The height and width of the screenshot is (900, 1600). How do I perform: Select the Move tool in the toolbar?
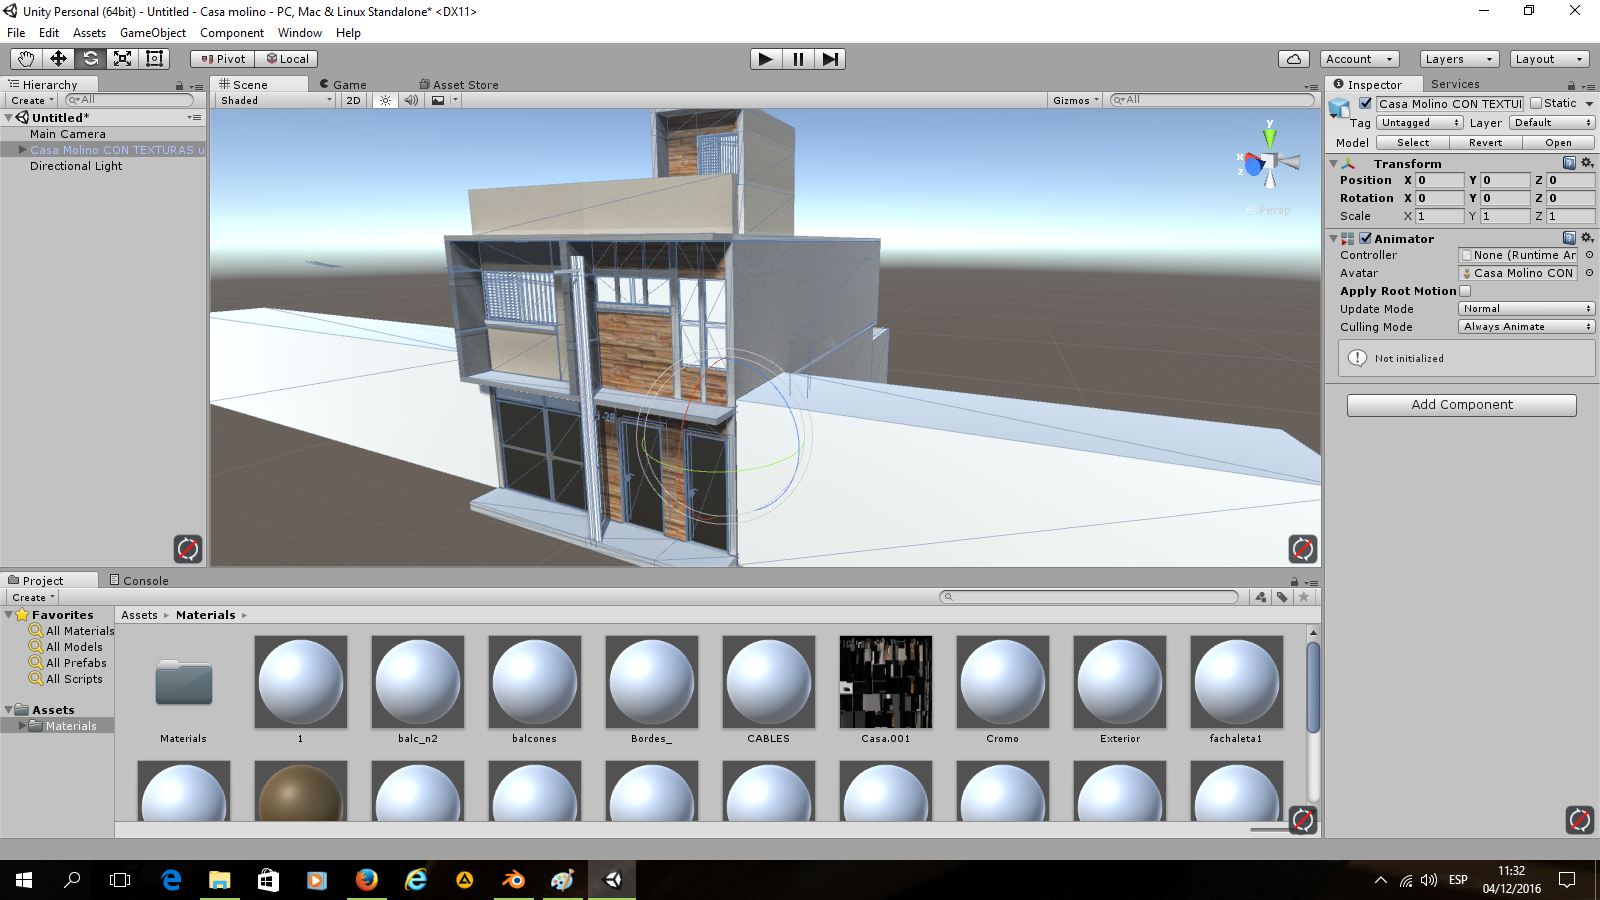tap(58, 59)
